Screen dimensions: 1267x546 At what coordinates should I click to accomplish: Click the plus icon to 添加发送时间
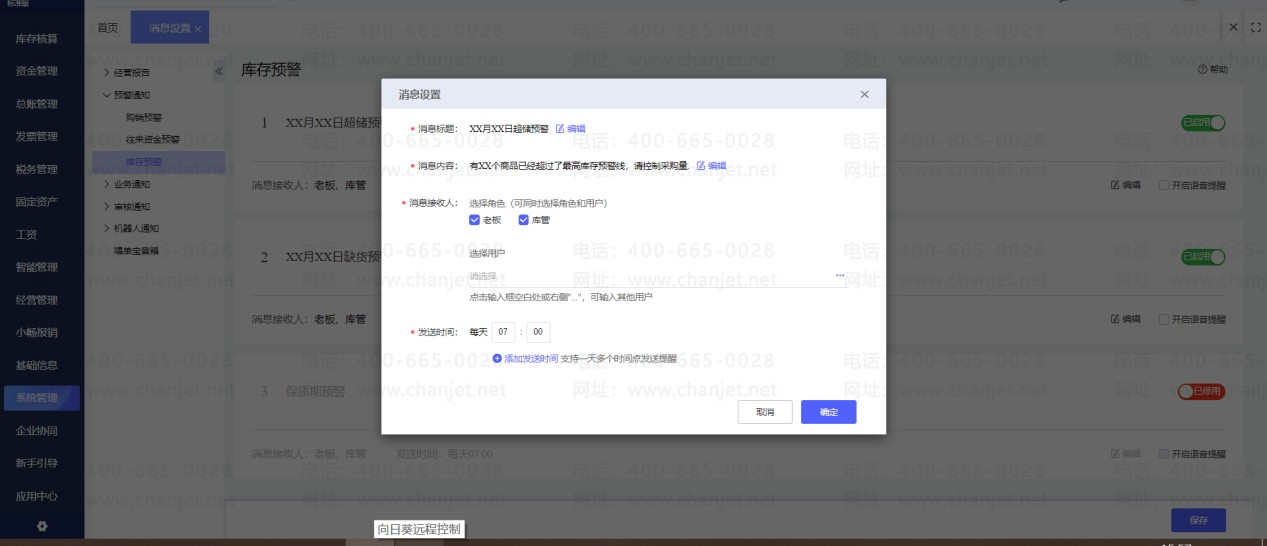point(497,358)
